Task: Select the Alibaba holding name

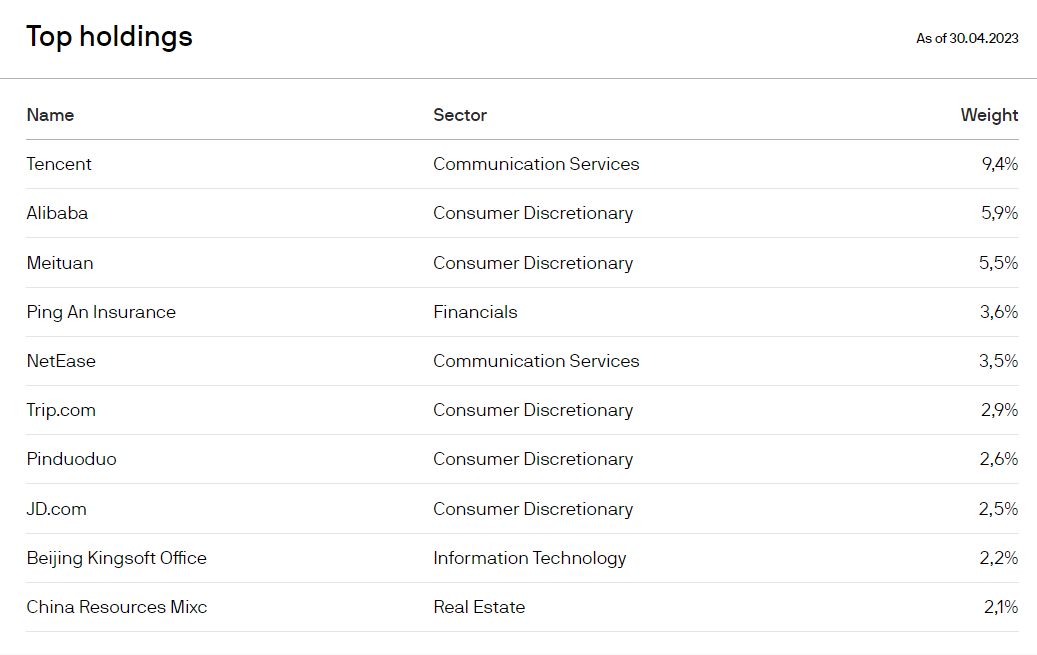Action: tap(57, 213)
